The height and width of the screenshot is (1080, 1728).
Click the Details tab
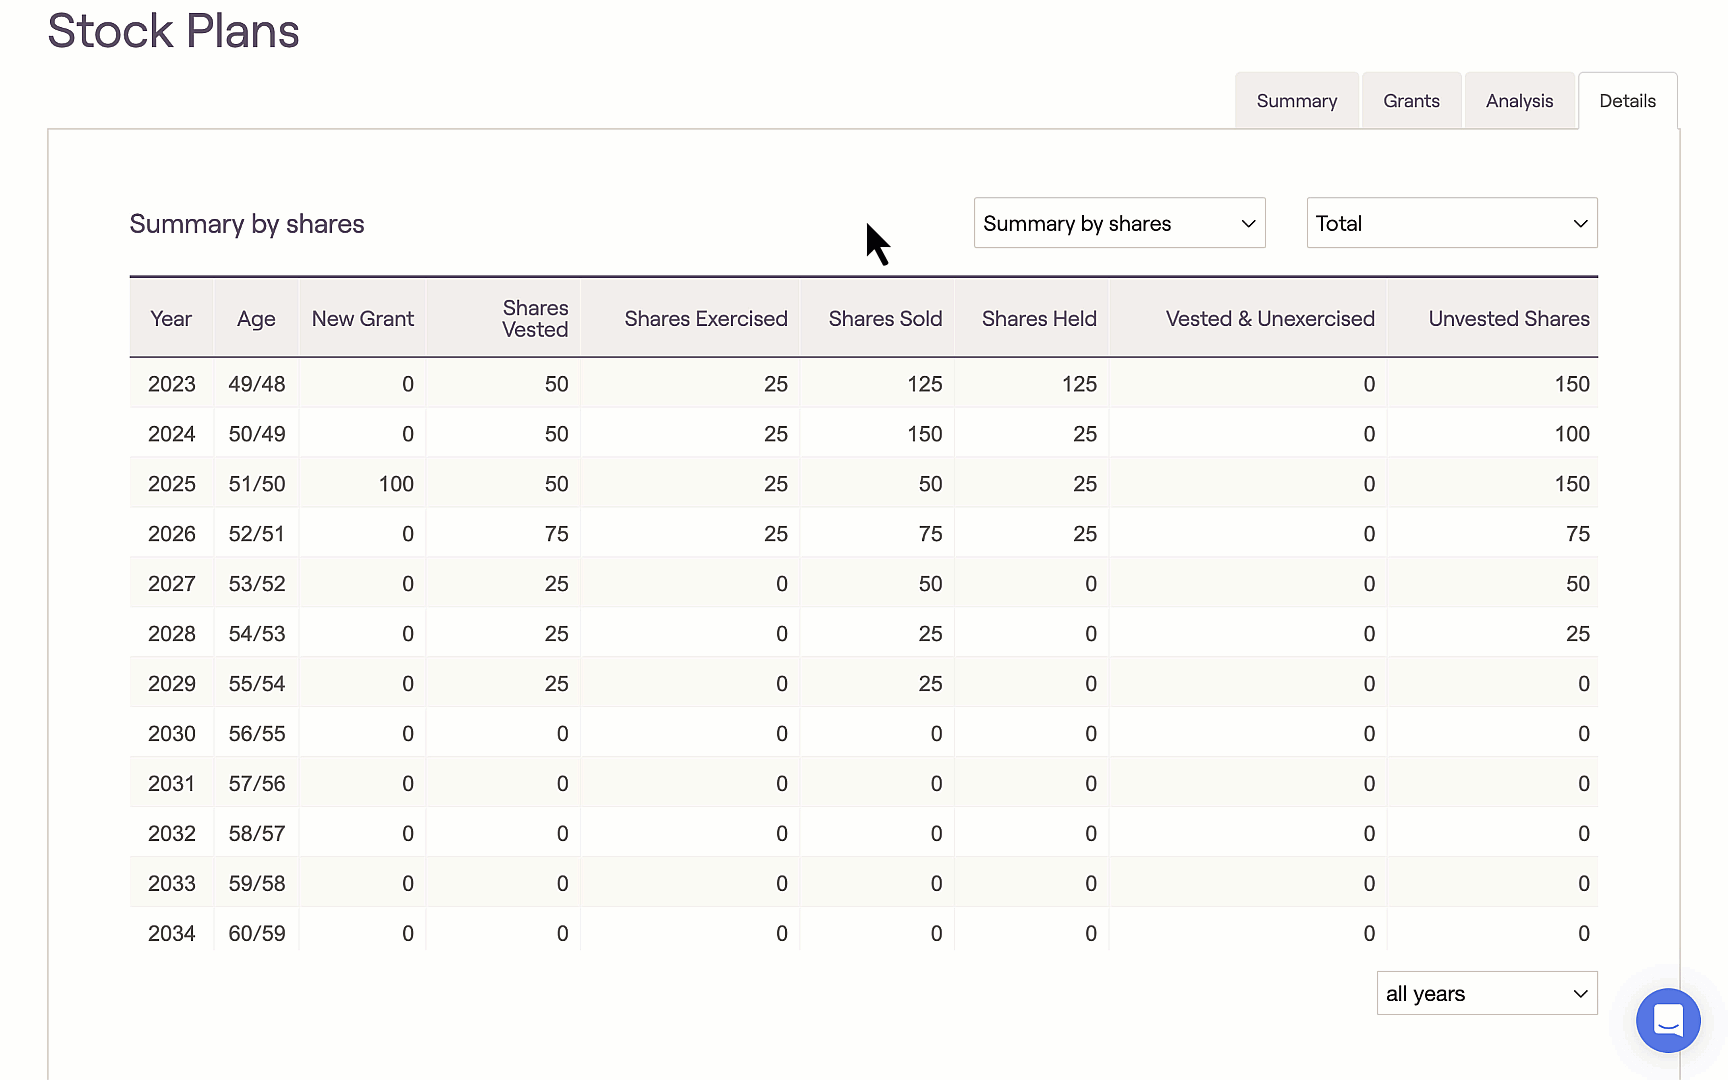[1626, 101]
